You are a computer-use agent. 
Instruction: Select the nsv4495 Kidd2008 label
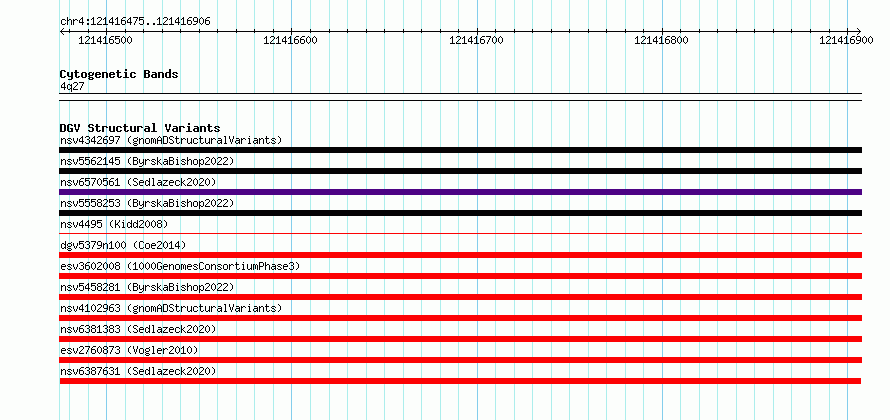coord(114,224)
